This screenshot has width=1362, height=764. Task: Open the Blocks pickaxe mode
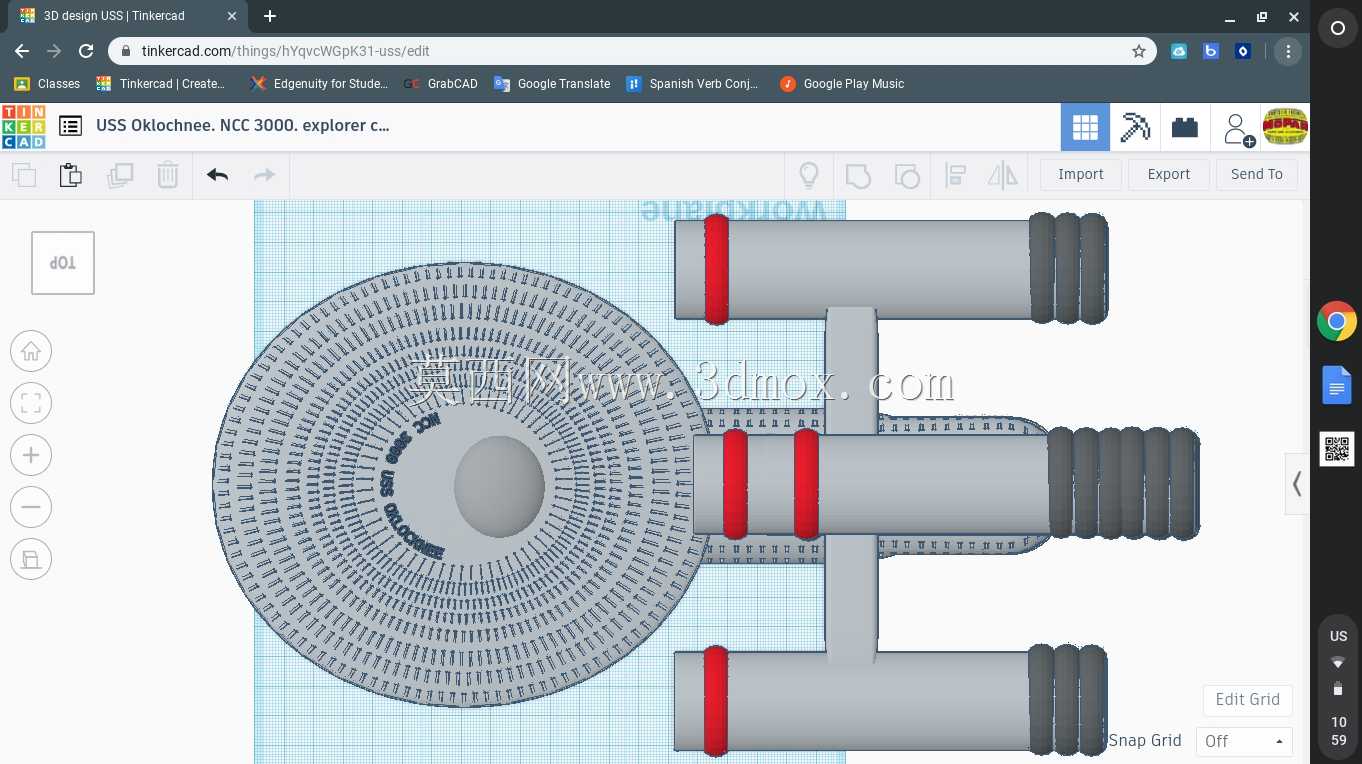click(x=1135, y=127)
